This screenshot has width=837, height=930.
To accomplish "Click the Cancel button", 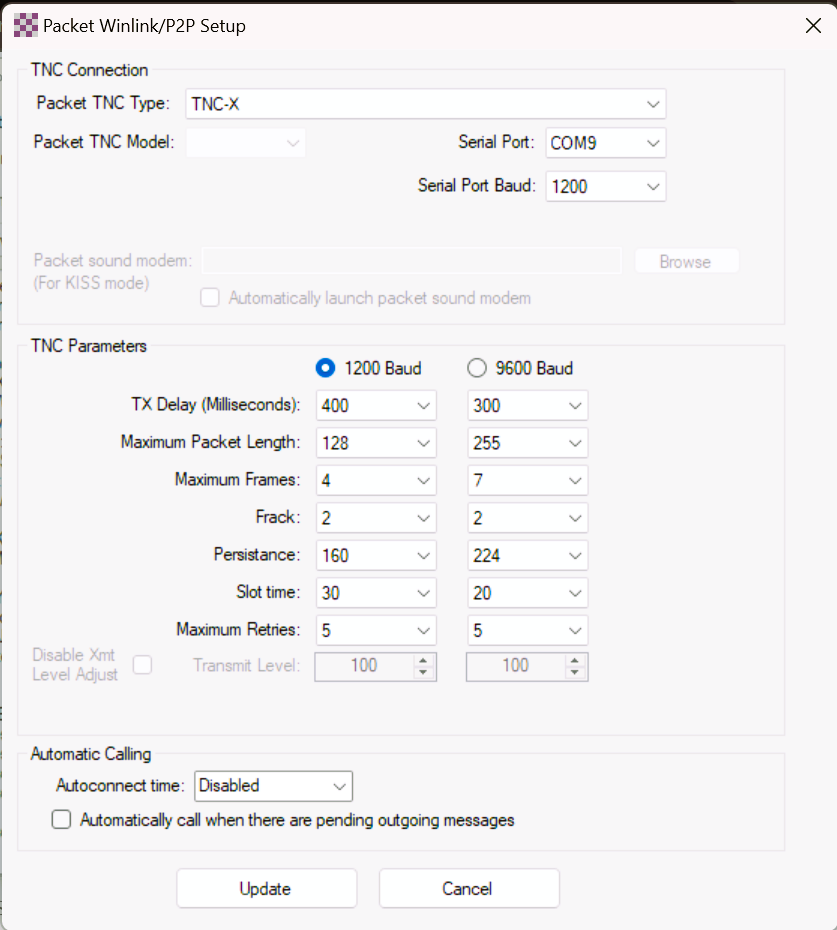I will point(468,888).
